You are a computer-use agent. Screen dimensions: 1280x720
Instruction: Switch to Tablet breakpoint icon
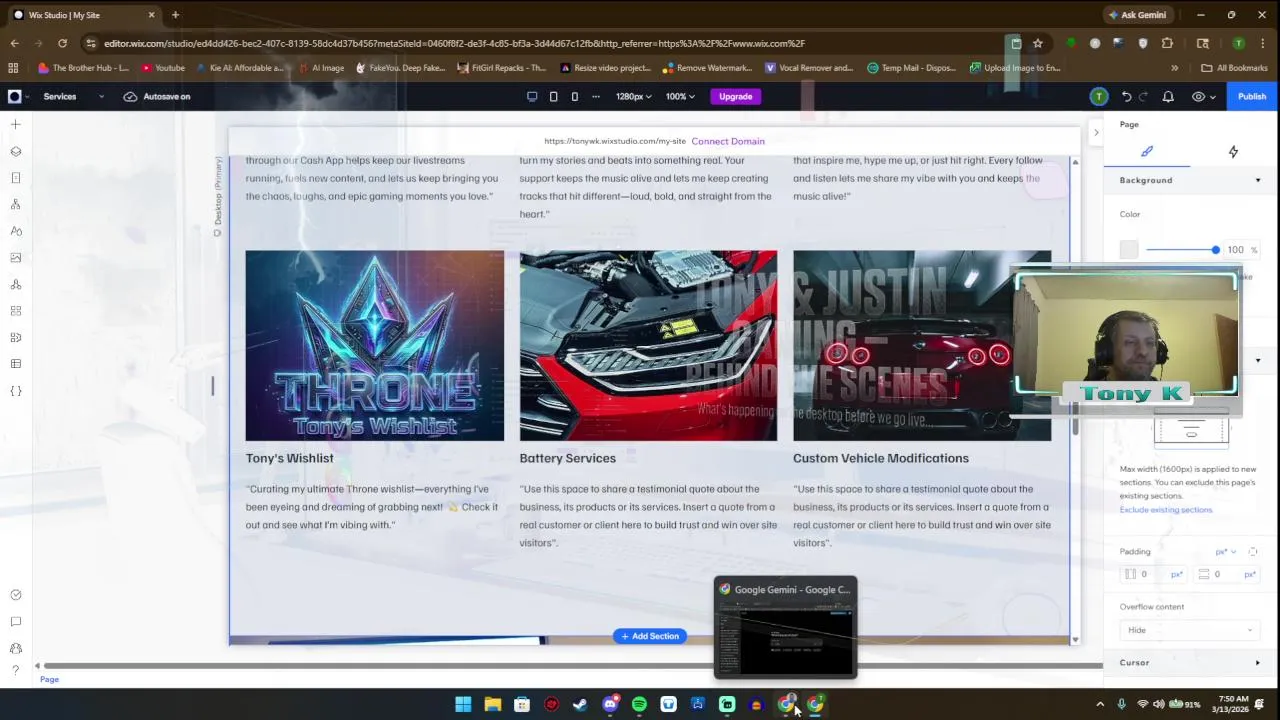(553, 97)
